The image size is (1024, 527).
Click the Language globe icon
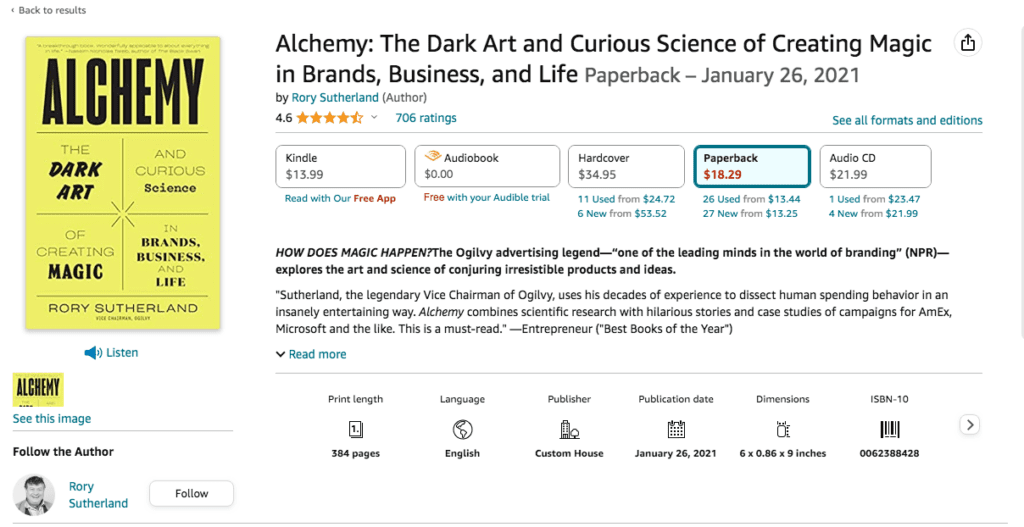(462, 429)
